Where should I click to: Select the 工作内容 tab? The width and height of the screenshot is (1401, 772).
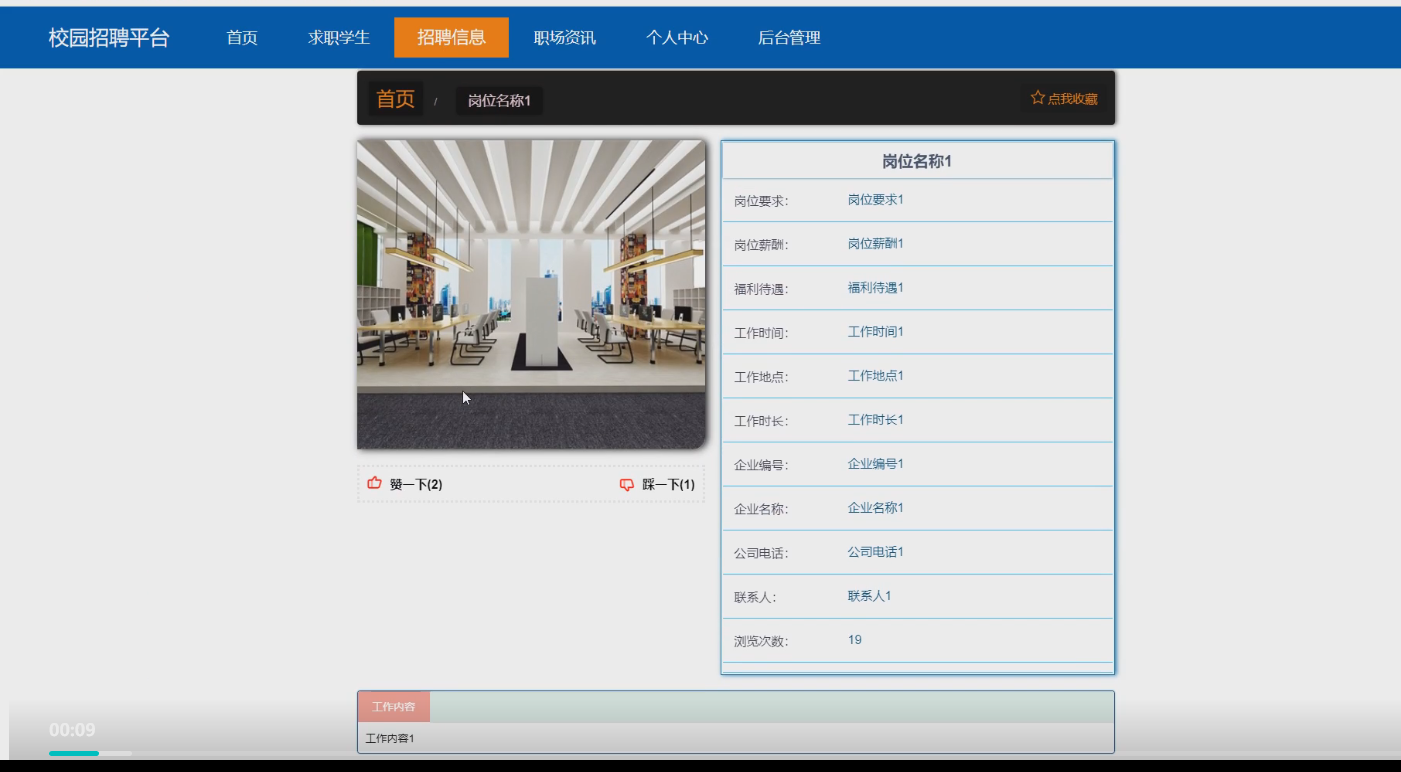click(394, 707)
